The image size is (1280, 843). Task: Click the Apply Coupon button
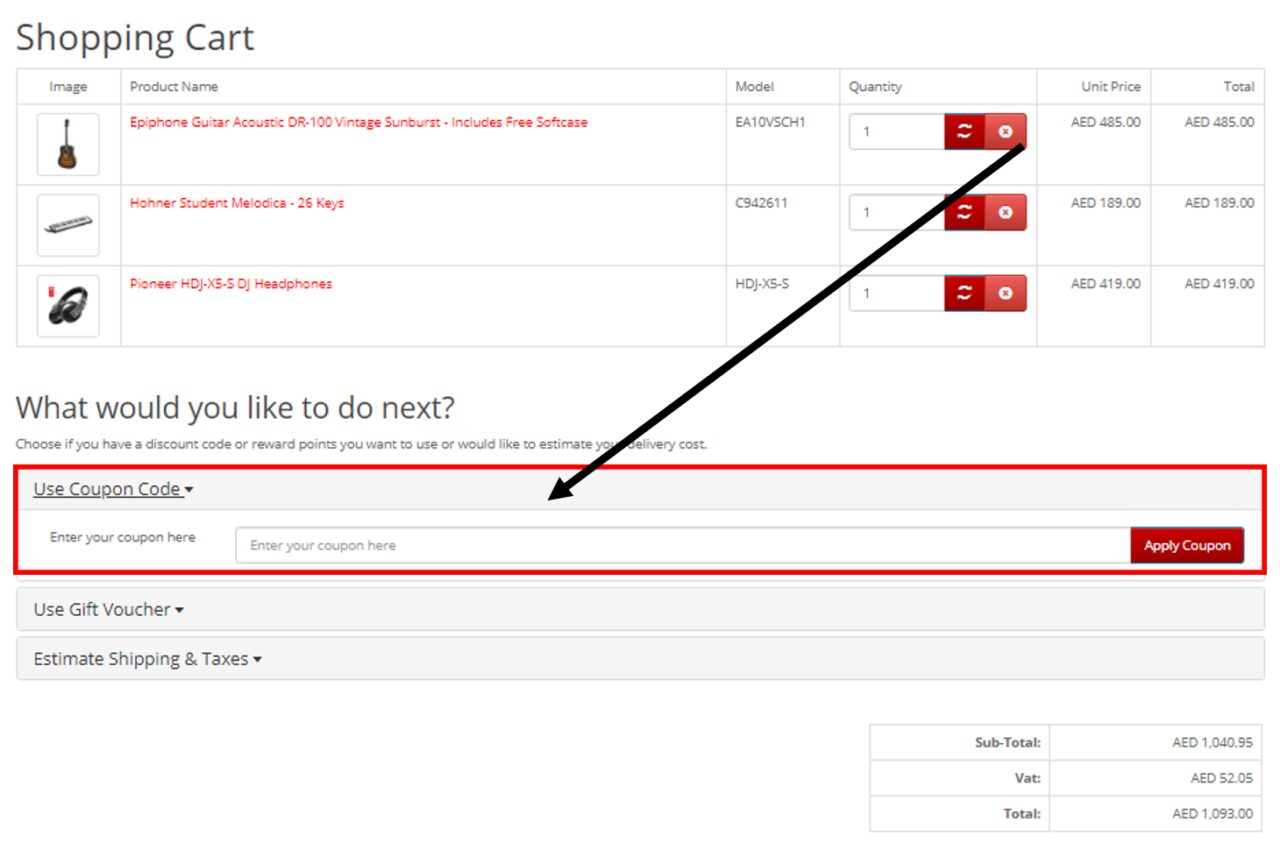pyautogui.click(x=1187, y=545)
